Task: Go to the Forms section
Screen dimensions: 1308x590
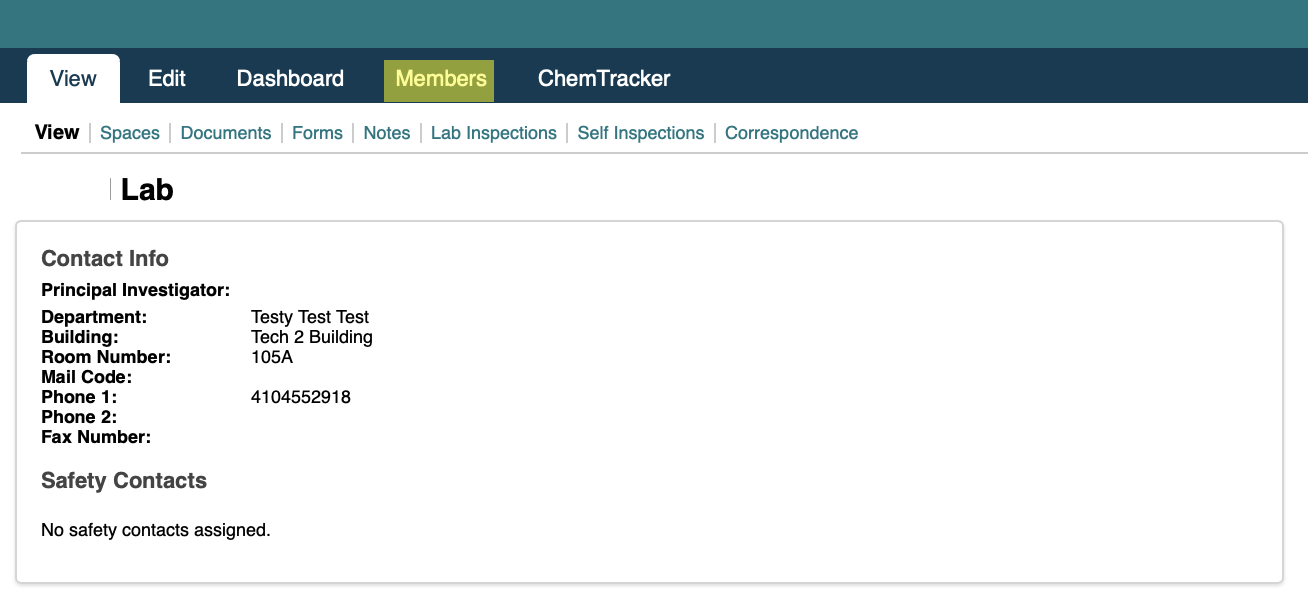Action: click(317, 133)
